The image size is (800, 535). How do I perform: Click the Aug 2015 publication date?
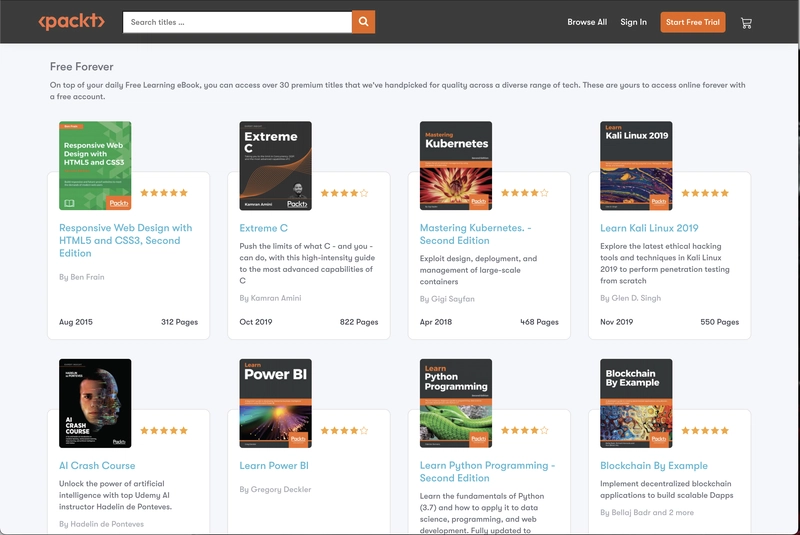tap(76, 322)
